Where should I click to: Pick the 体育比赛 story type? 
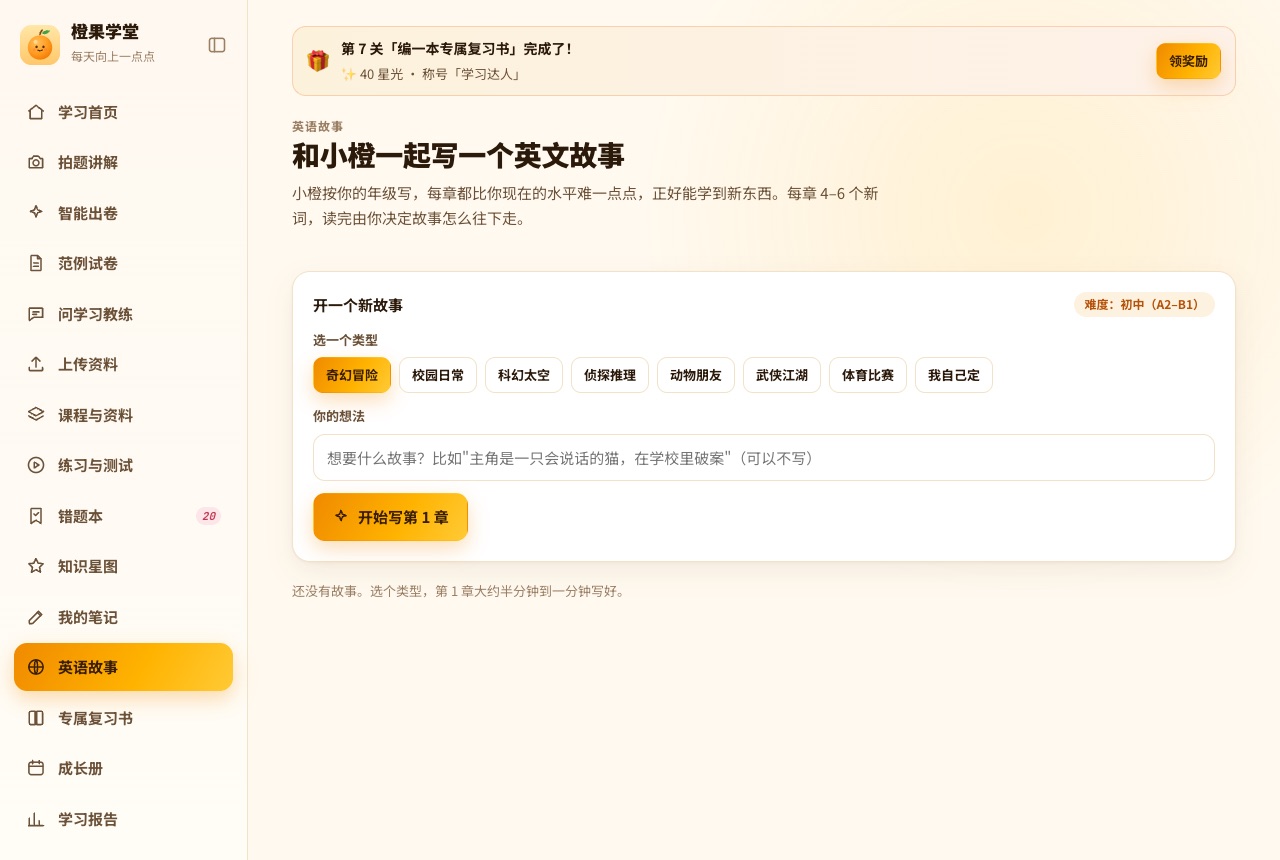(868, 375)
